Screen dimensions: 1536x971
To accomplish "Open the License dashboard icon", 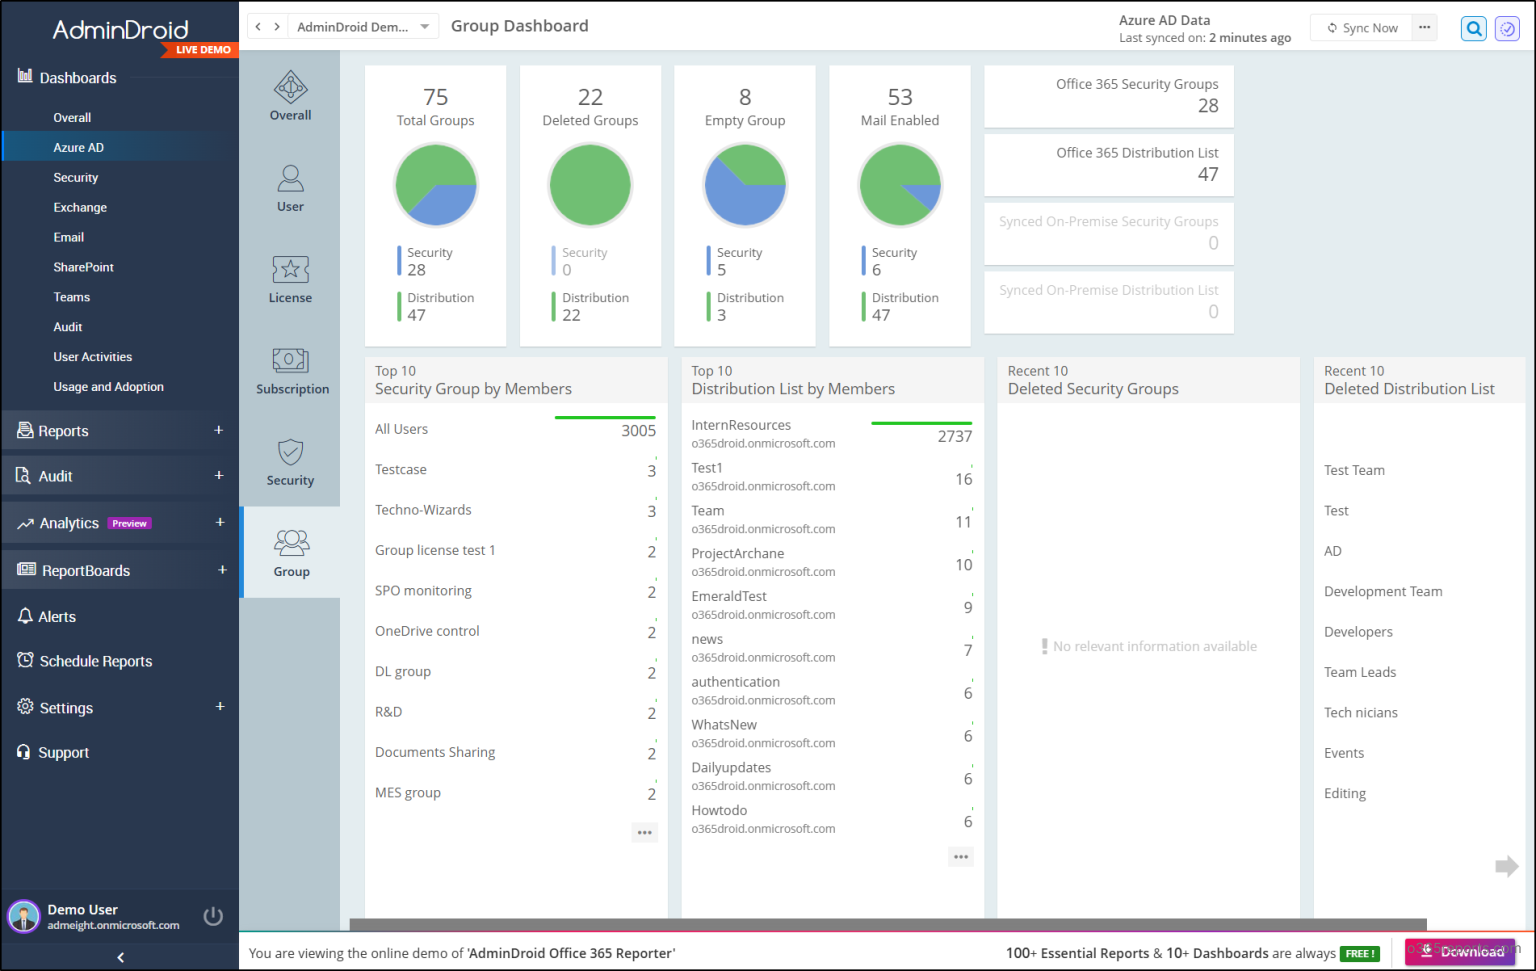I will (290, 279).
